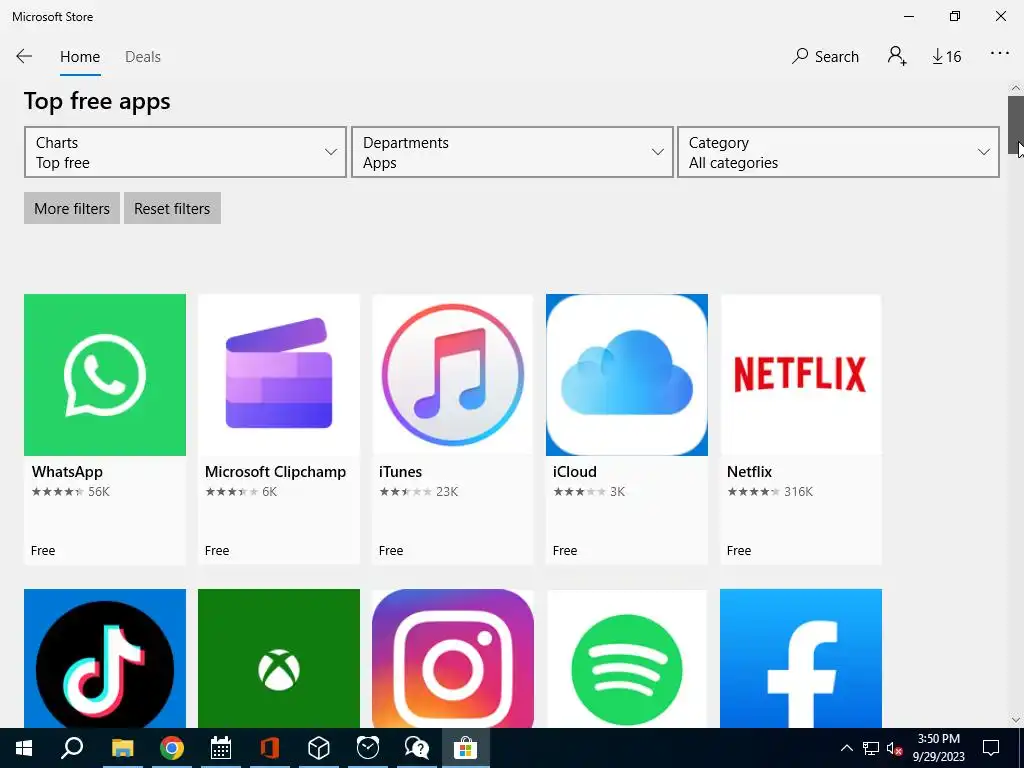Click the Netflix title text
The width and height of the screenshot is (1024, 768).
(750, 472)
